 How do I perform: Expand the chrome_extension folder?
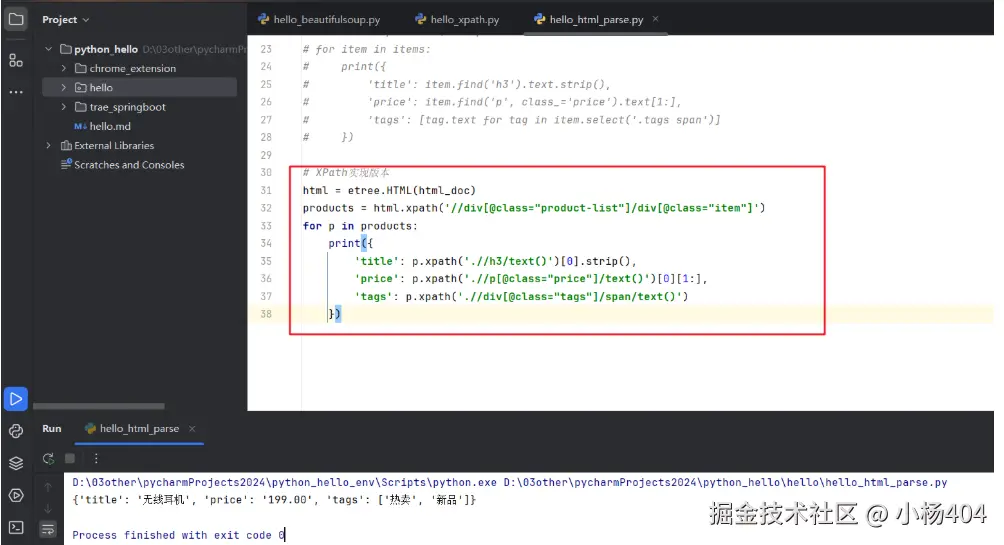(x=63, y=68)
